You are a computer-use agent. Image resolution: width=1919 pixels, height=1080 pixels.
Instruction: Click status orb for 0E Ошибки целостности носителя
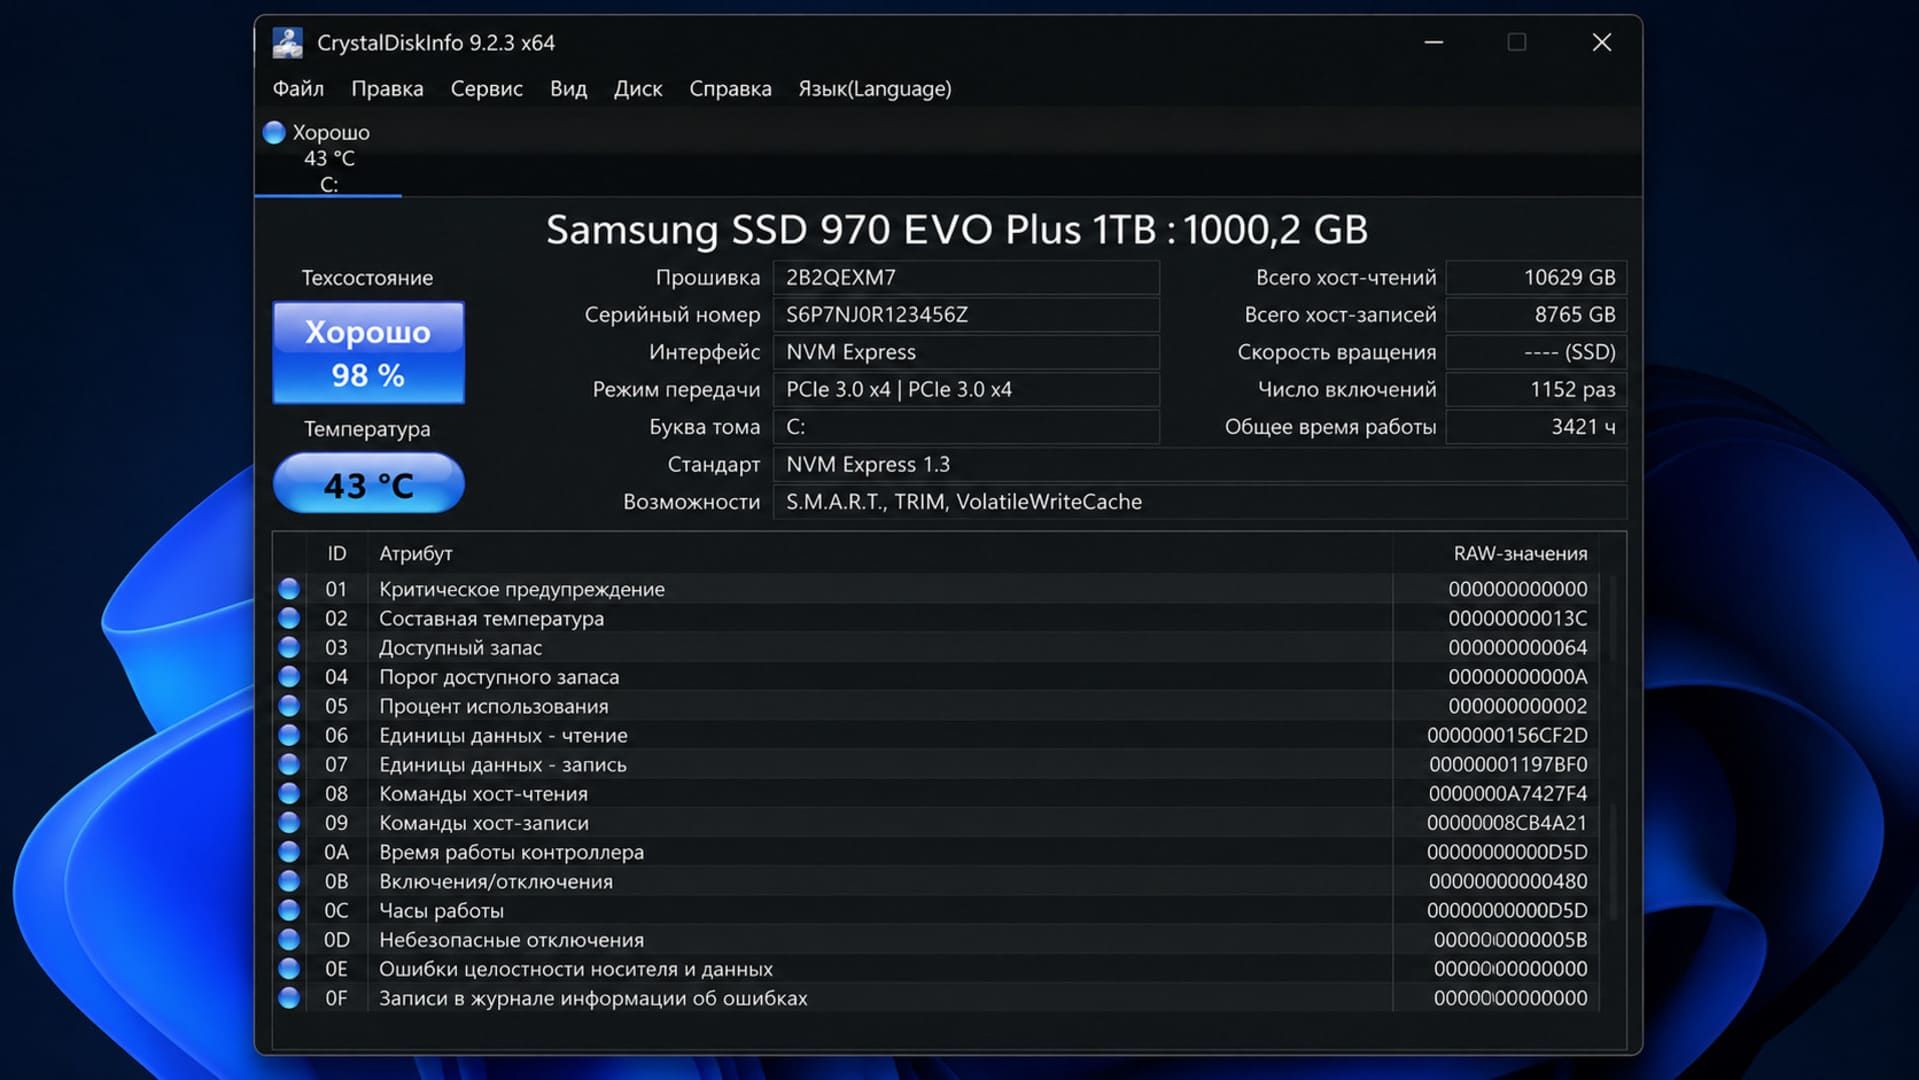click(x=289, y=969)
